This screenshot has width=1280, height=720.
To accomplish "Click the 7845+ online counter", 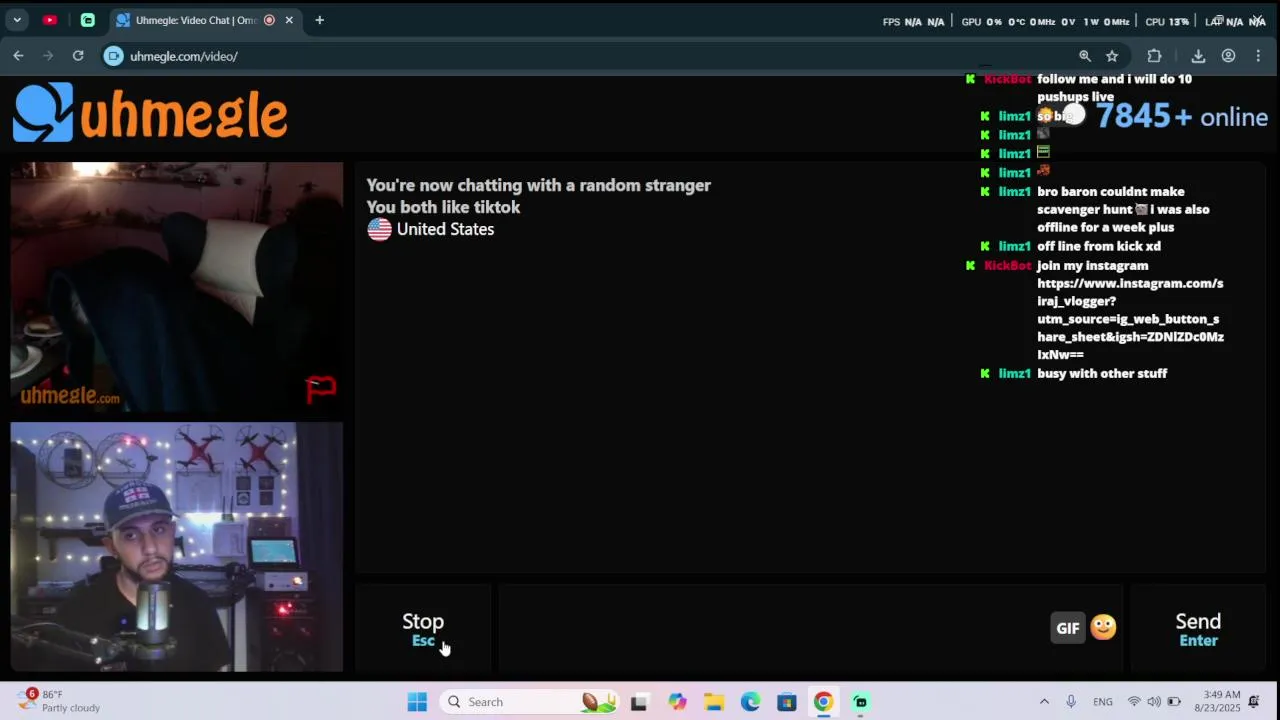I will pos(1182,116).
